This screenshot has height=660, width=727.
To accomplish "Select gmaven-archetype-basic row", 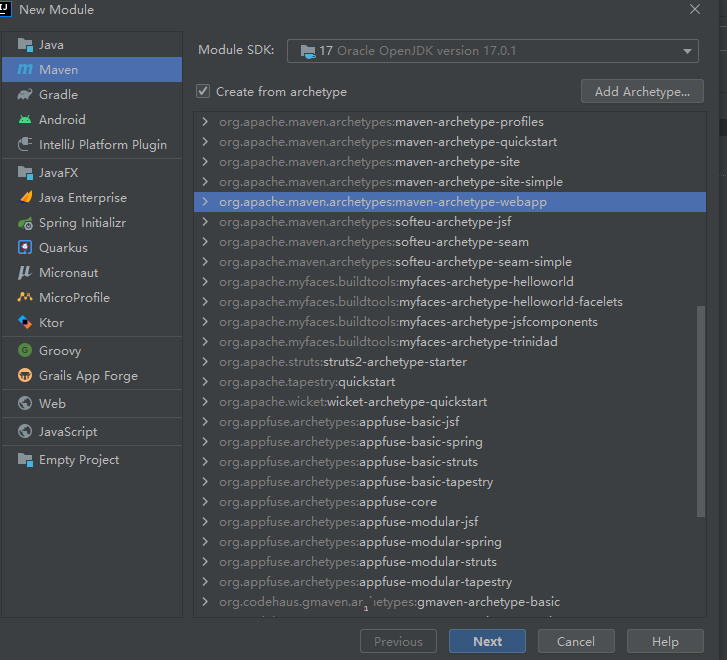I will 450,602.
